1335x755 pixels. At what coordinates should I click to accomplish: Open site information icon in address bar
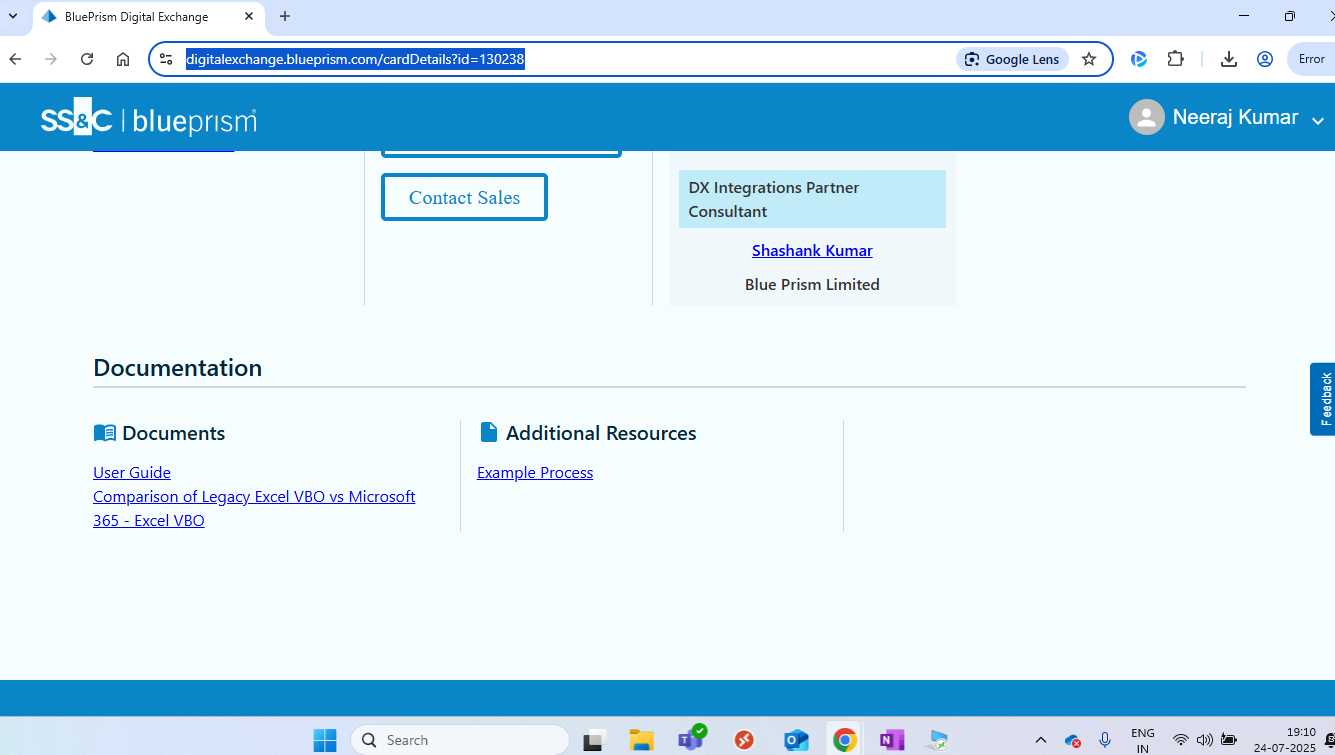pos(167,59)
